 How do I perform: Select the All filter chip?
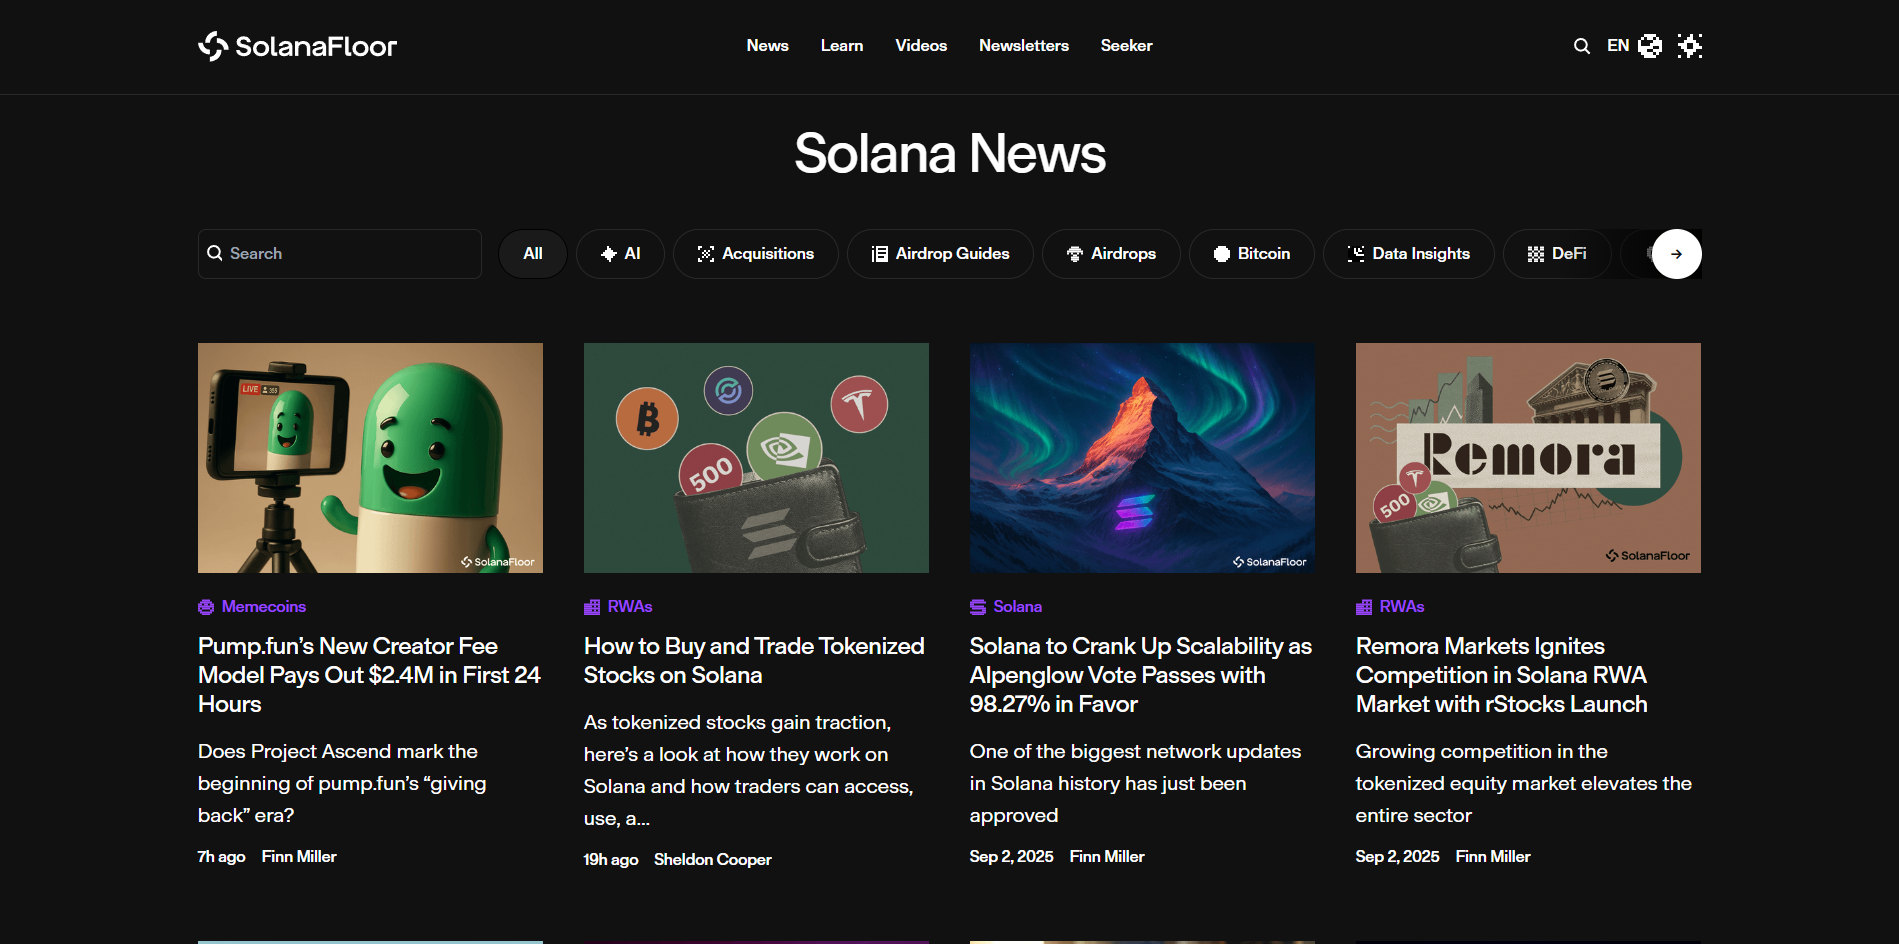tap(533, 254)
